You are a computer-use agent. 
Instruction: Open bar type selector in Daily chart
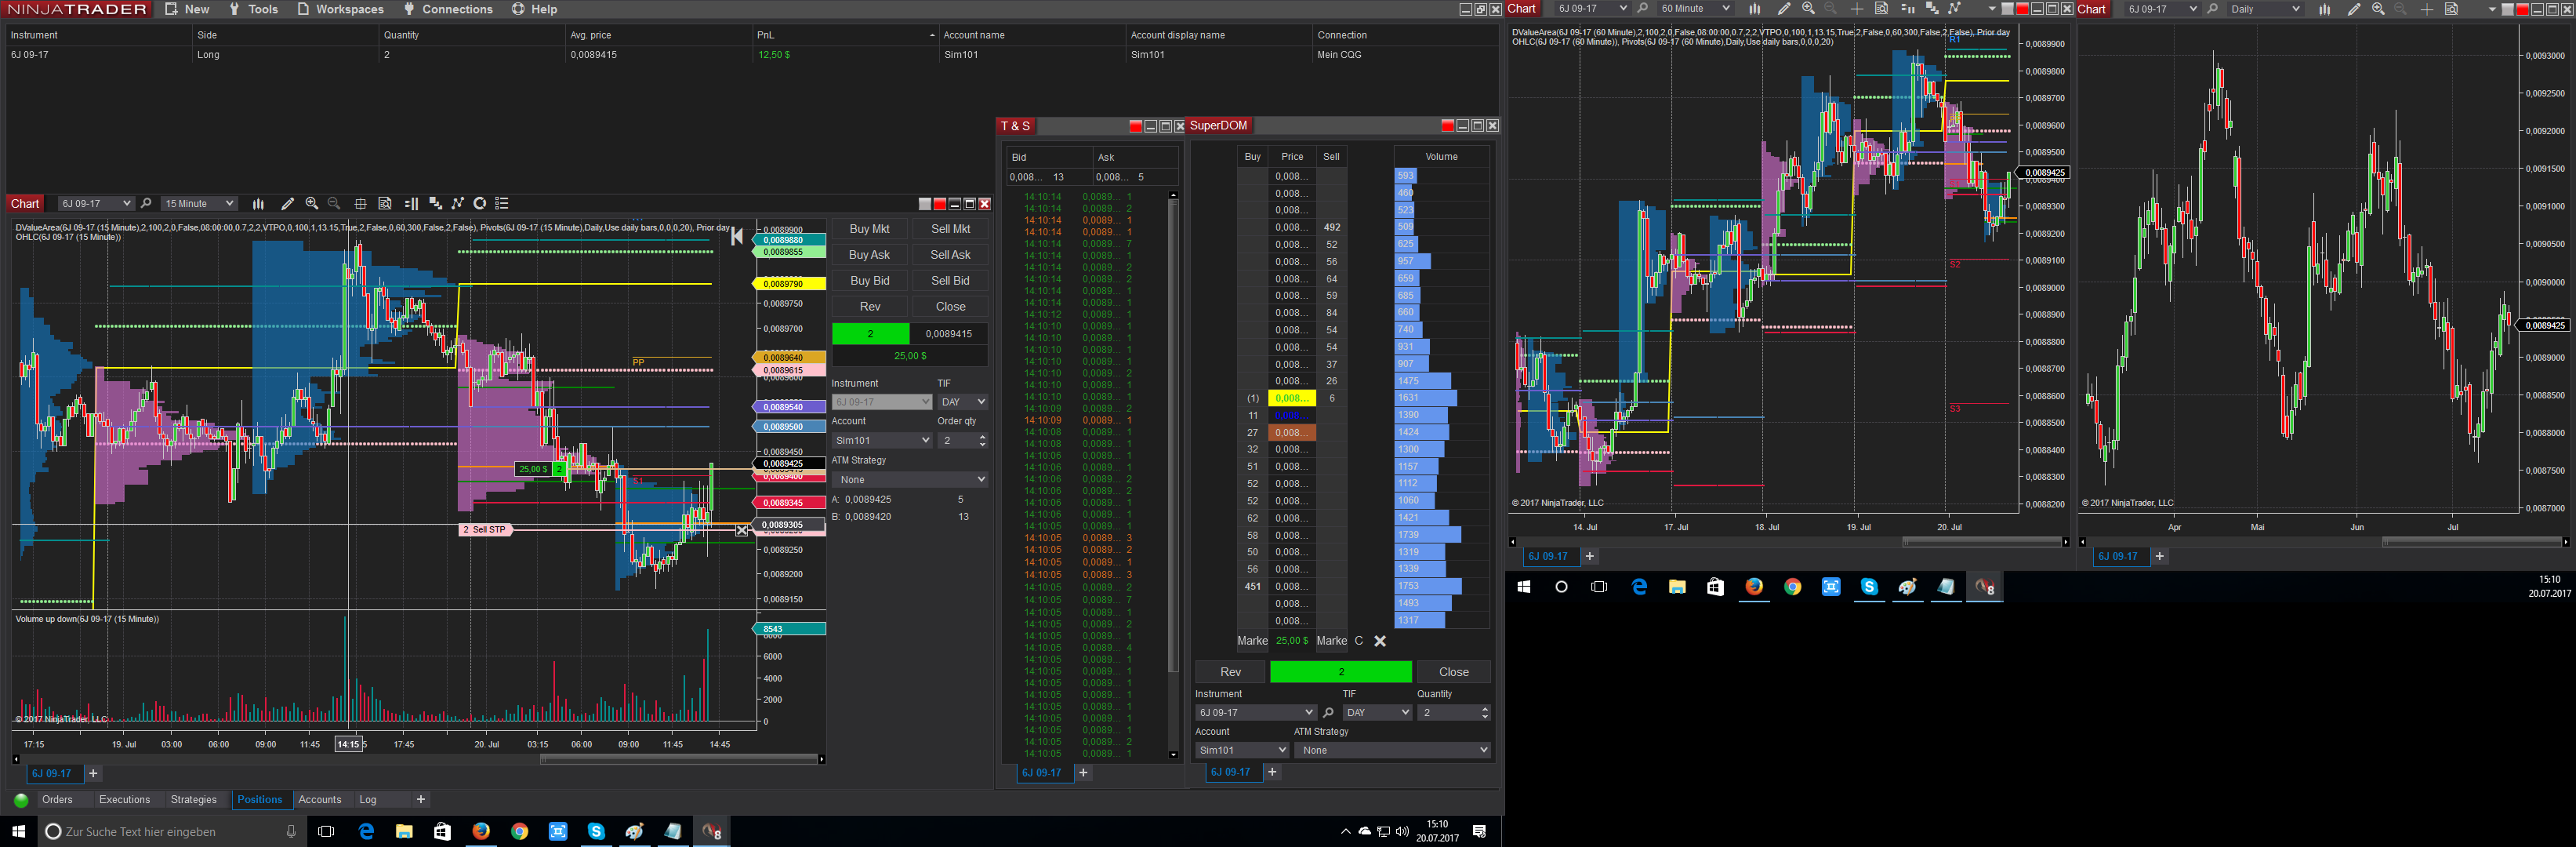click(x=2325, y=9)
